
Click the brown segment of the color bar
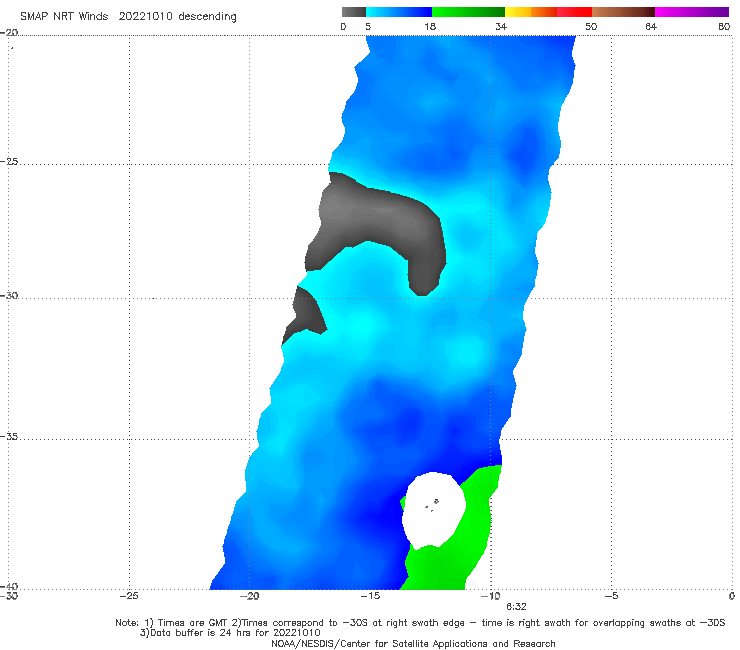(x=623, y=12)
